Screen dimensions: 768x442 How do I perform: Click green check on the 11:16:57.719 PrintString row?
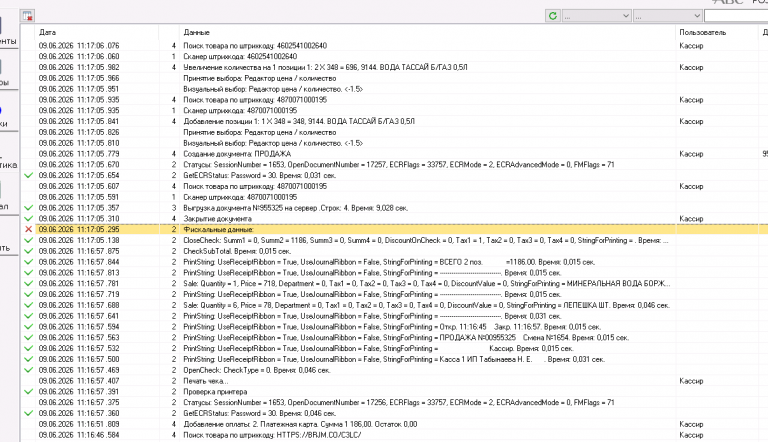[x=28, y=294]
